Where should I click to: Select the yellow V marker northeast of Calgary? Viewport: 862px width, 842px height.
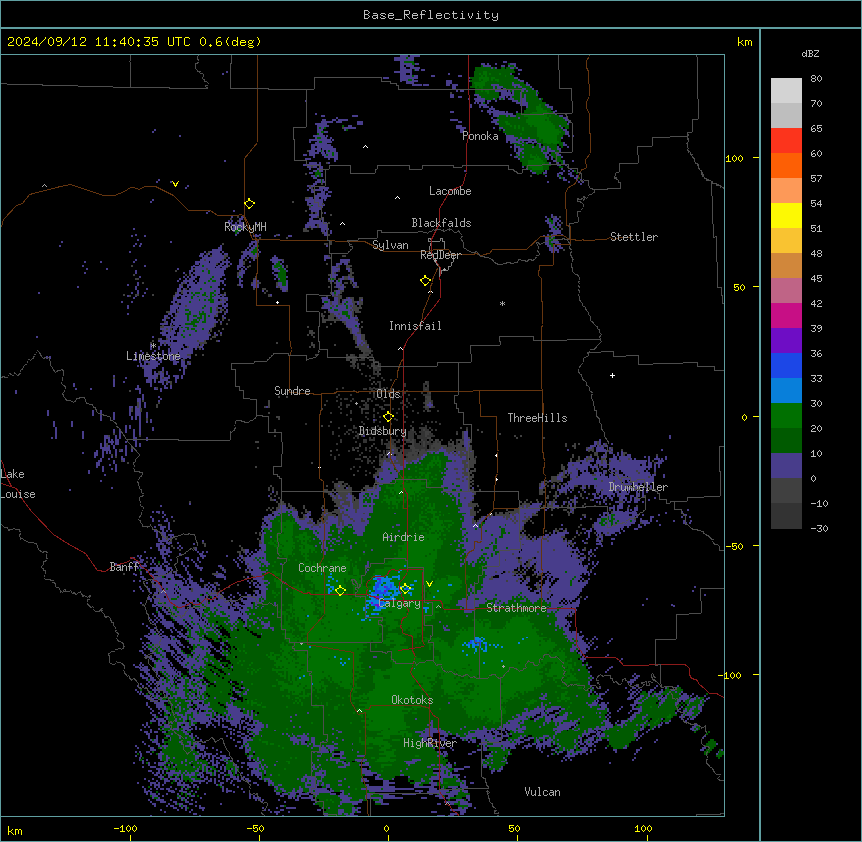click(429, 584)
